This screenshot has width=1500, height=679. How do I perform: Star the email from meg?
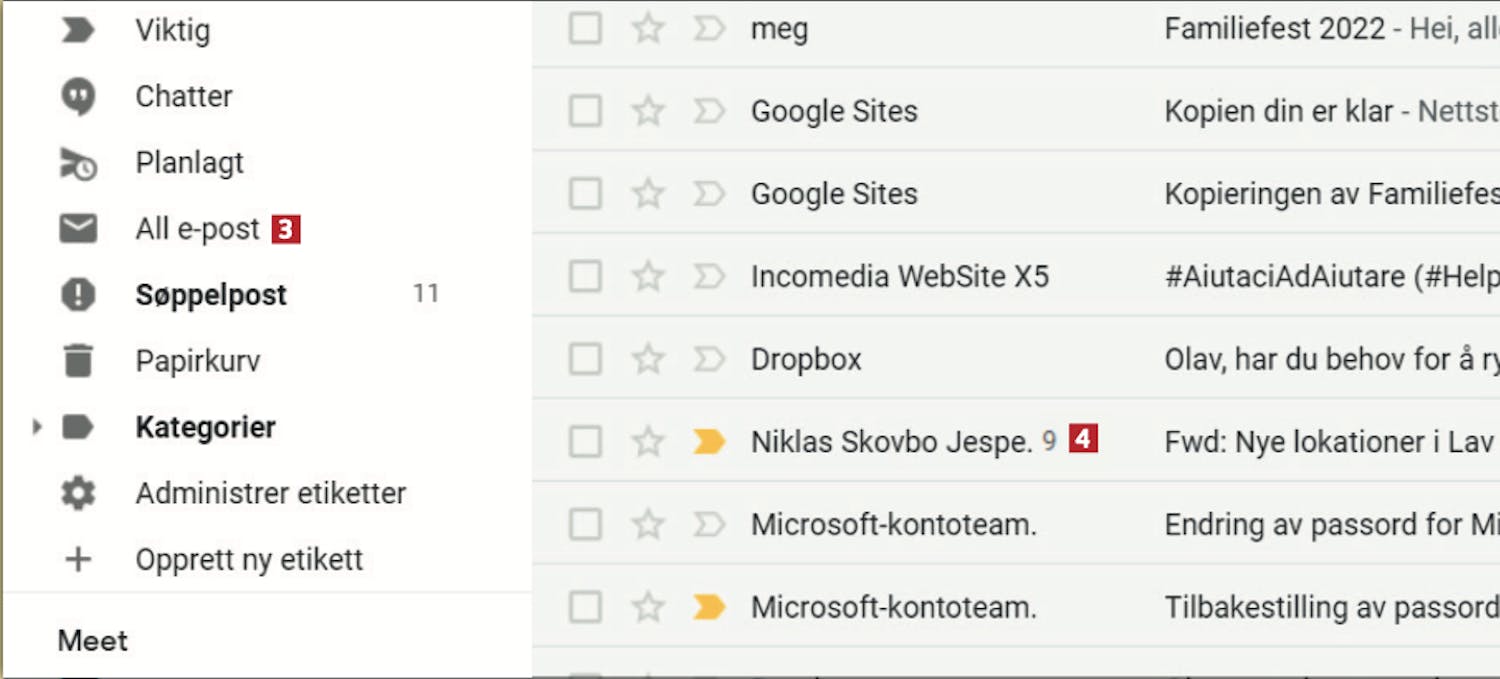[649, 28]
